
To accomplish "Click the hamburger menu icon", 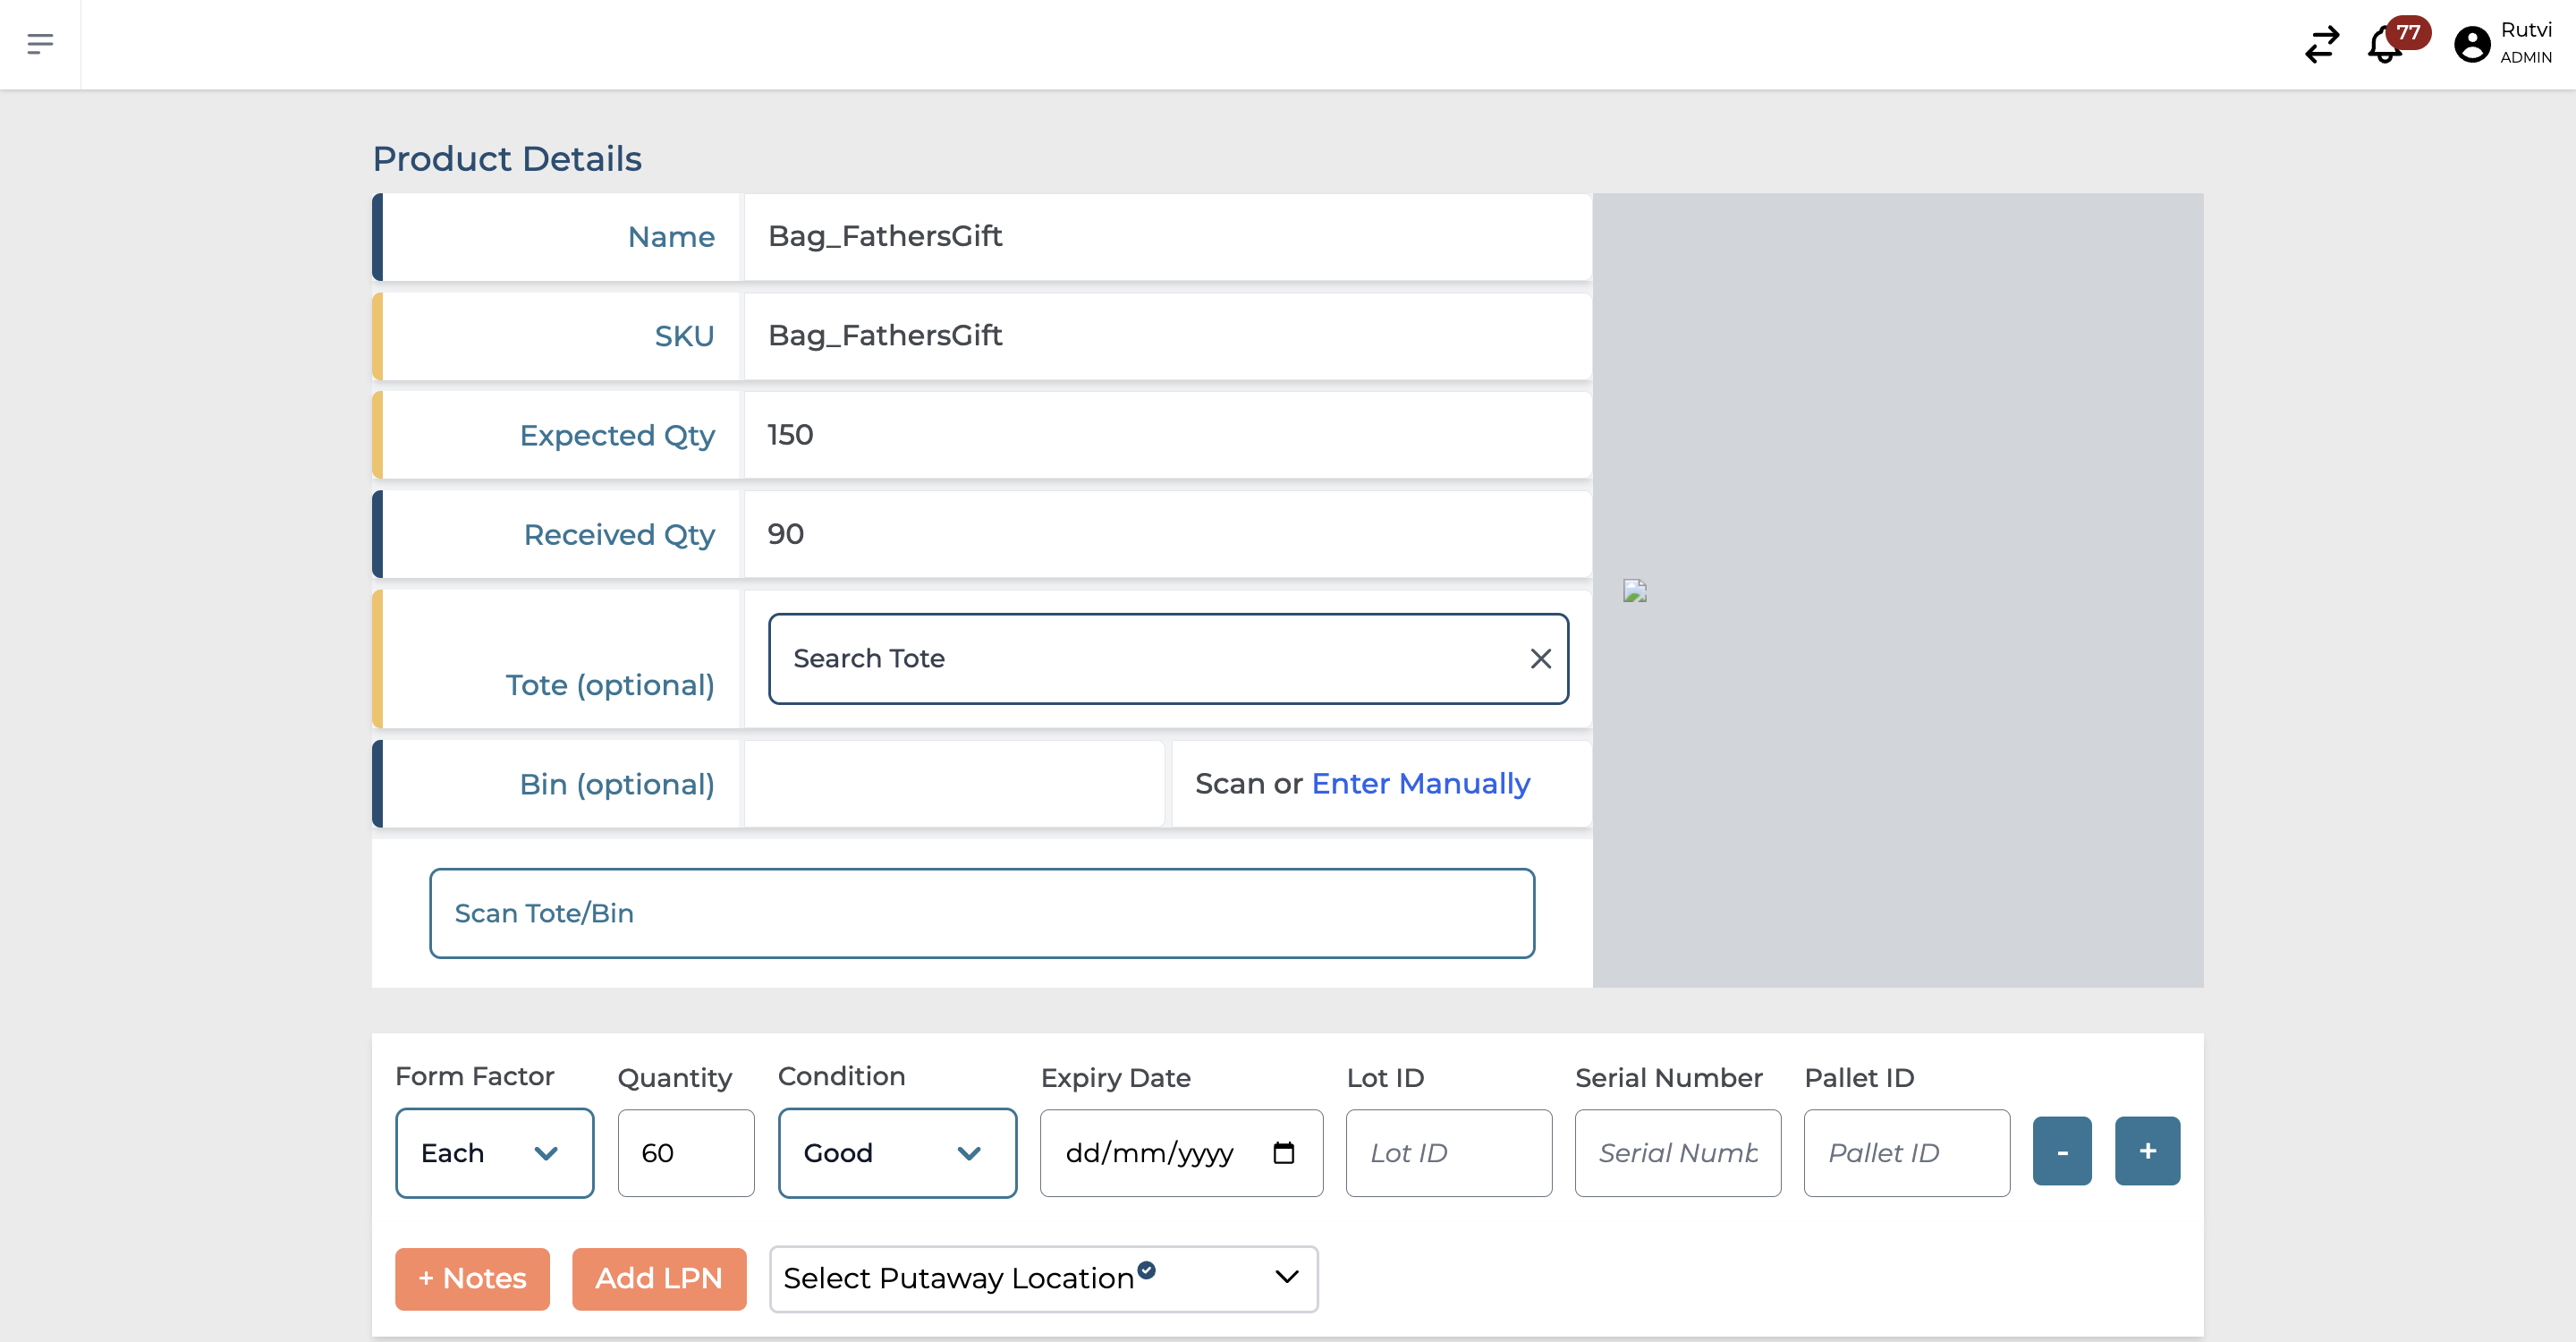I will (41, 44).
